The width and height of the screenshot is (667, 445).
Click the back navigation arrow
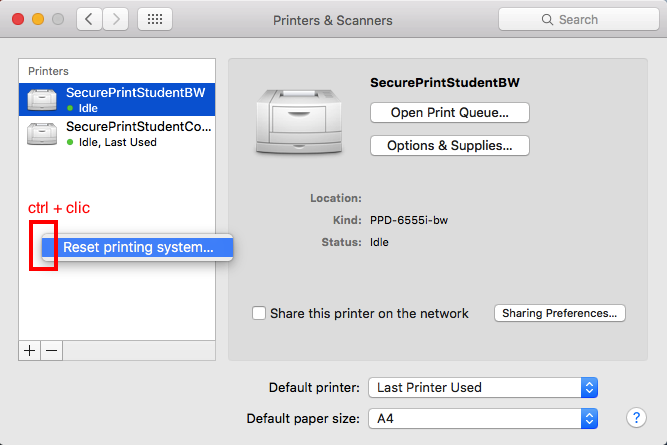point(89,19)
